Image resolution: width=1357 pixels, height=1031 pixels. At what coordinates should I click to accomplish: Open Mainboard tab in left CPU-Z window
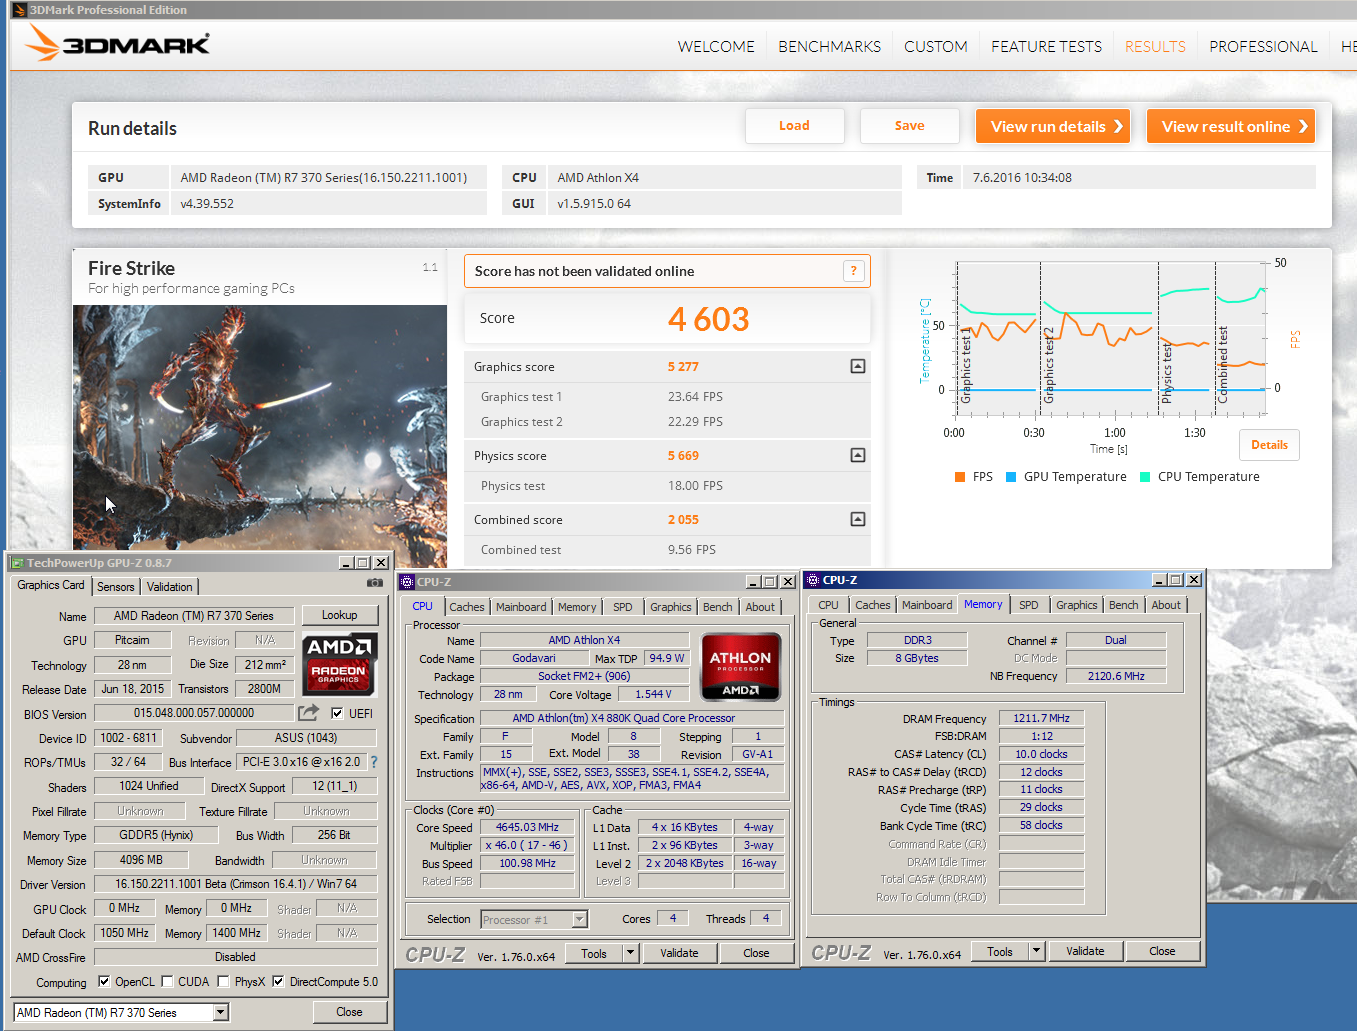click(521, 607)
